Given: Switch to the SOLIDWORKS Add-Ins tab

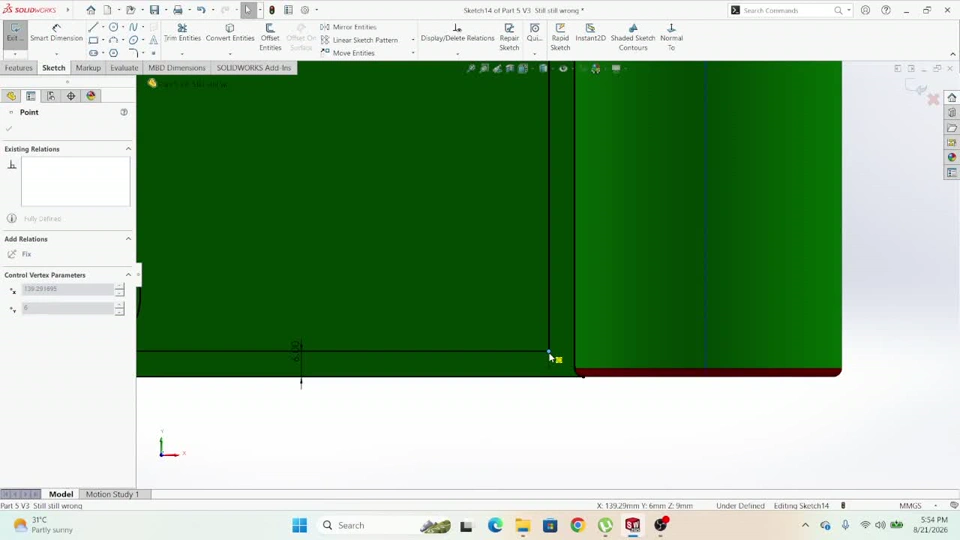Looking at the screenshot, I should [253, 68].
